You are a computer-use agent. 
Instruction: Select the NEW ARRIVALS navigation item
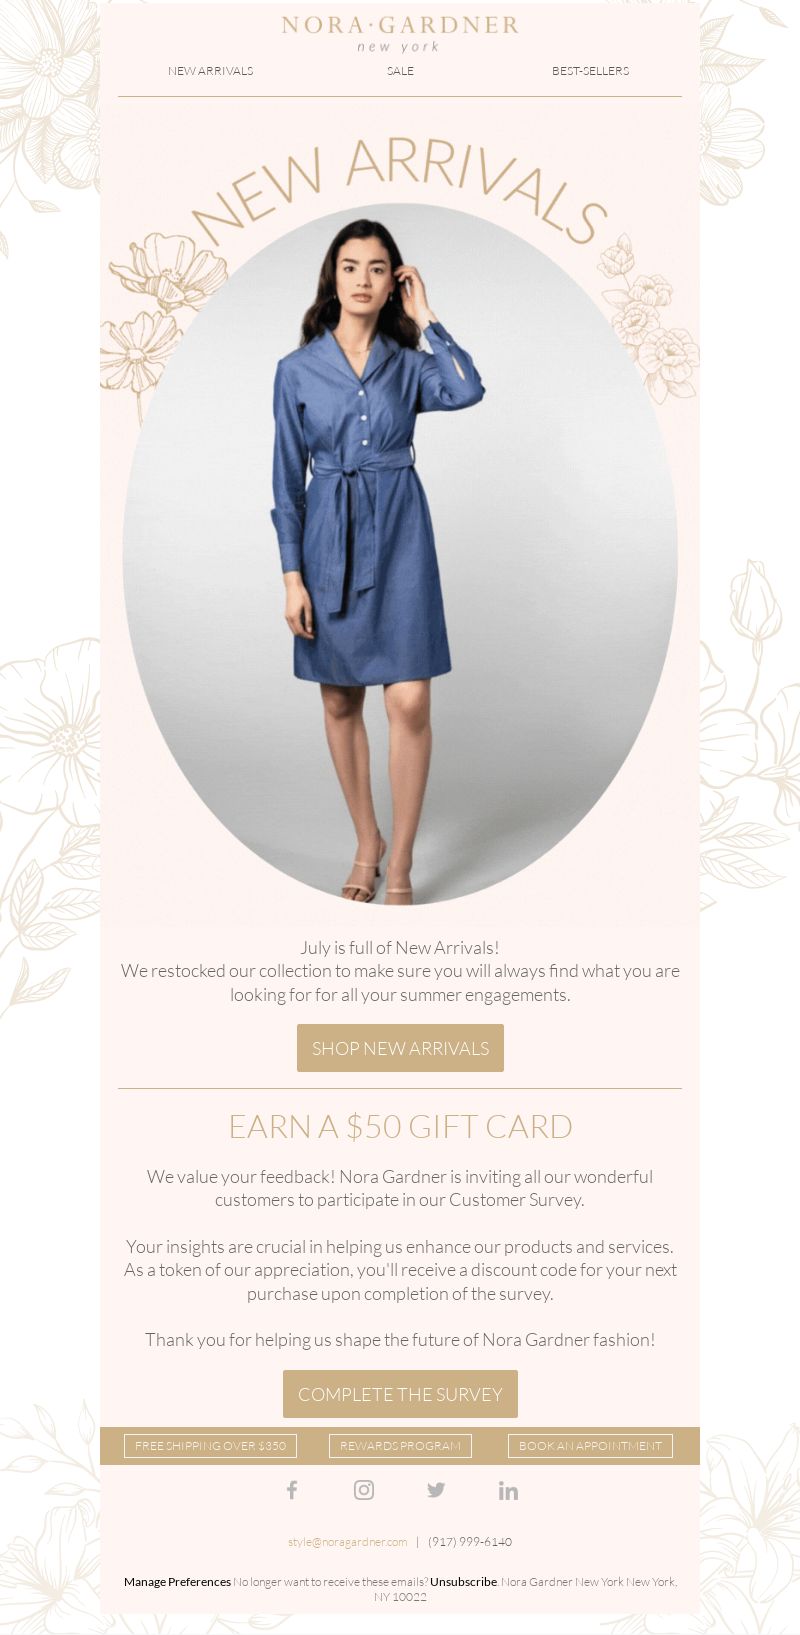[210, 71]
